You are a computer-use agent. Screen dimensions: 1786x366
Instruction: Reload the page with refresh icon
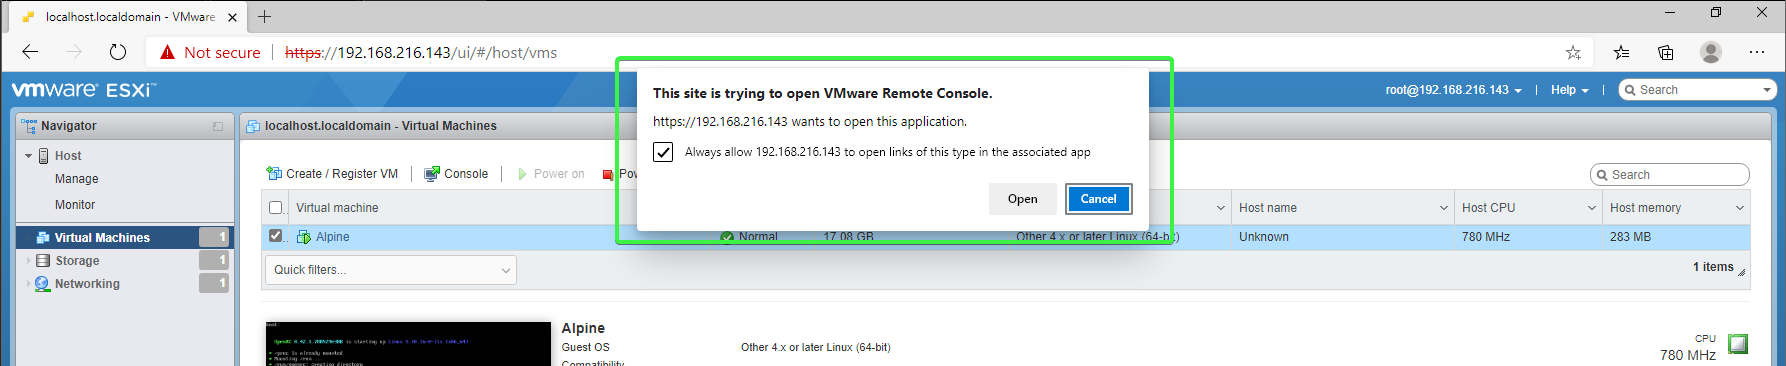(118, 52)
